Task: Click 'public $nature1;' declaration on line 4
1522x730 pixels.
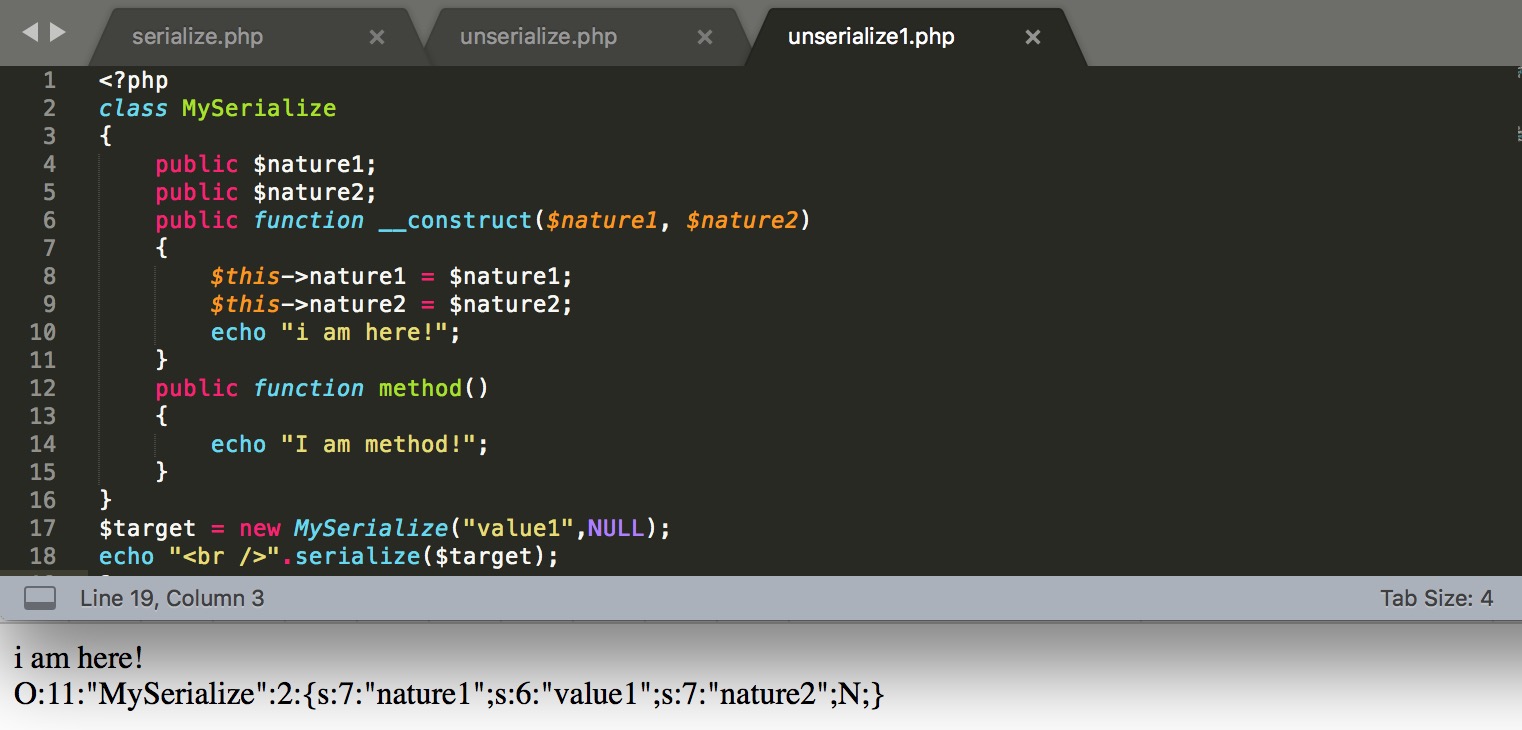Action: (x=266, y=164)
